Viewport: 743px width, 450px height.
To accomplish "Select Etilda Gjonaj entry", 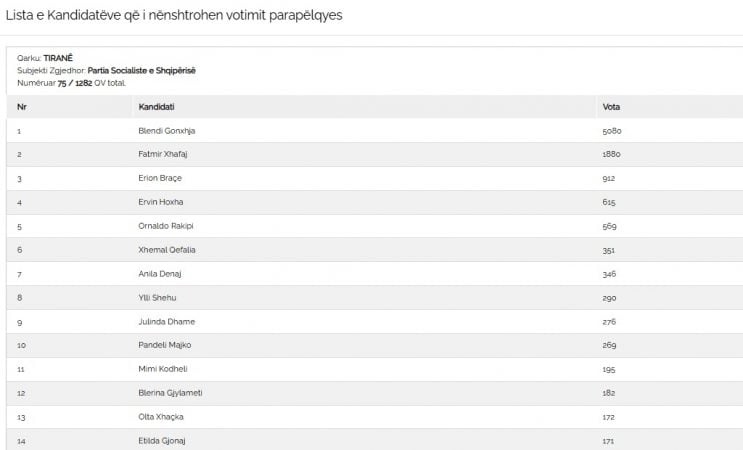I will [162, 441].
